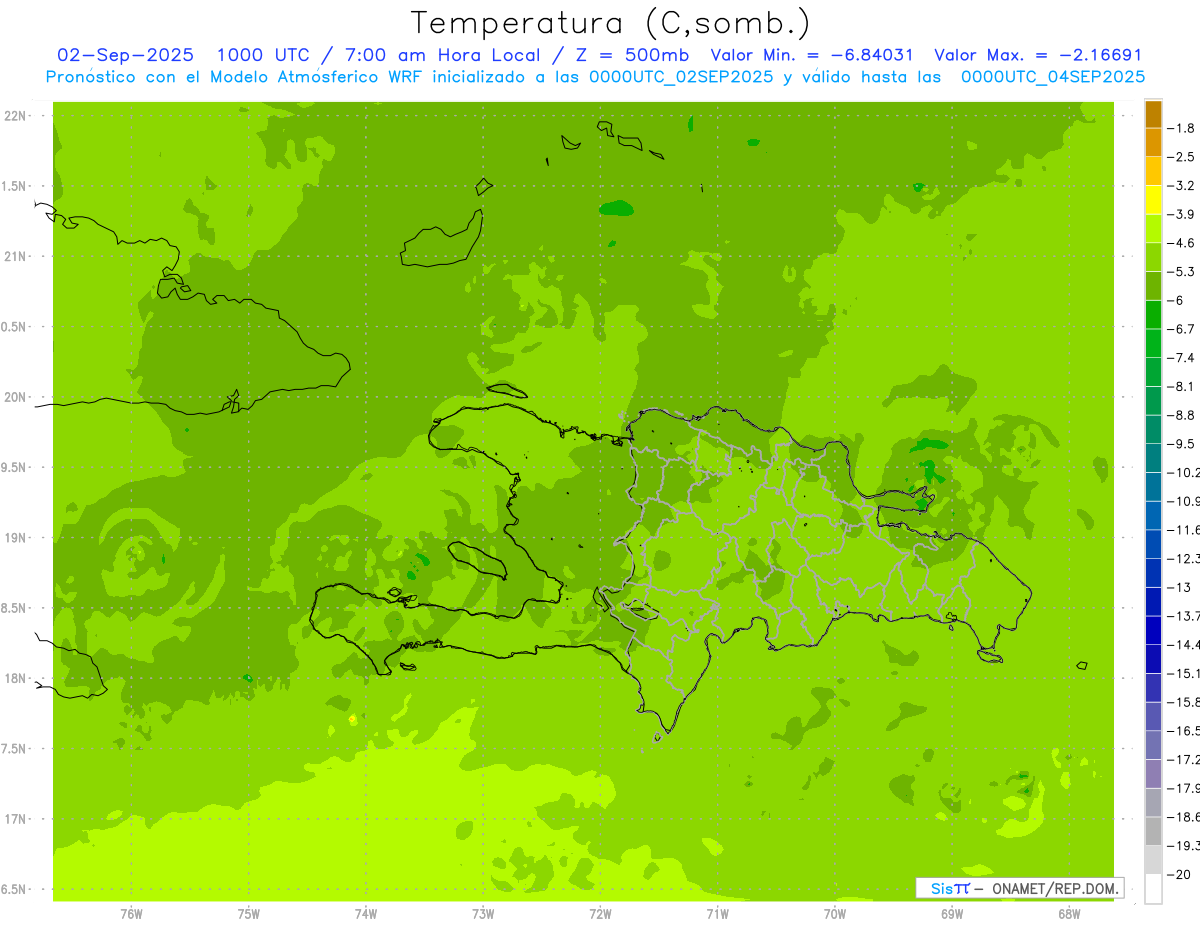Pick the legend swatch between -4.6 and -5.3
This screenshot has width=1200, height=927.
click(x=1153, y=257)
